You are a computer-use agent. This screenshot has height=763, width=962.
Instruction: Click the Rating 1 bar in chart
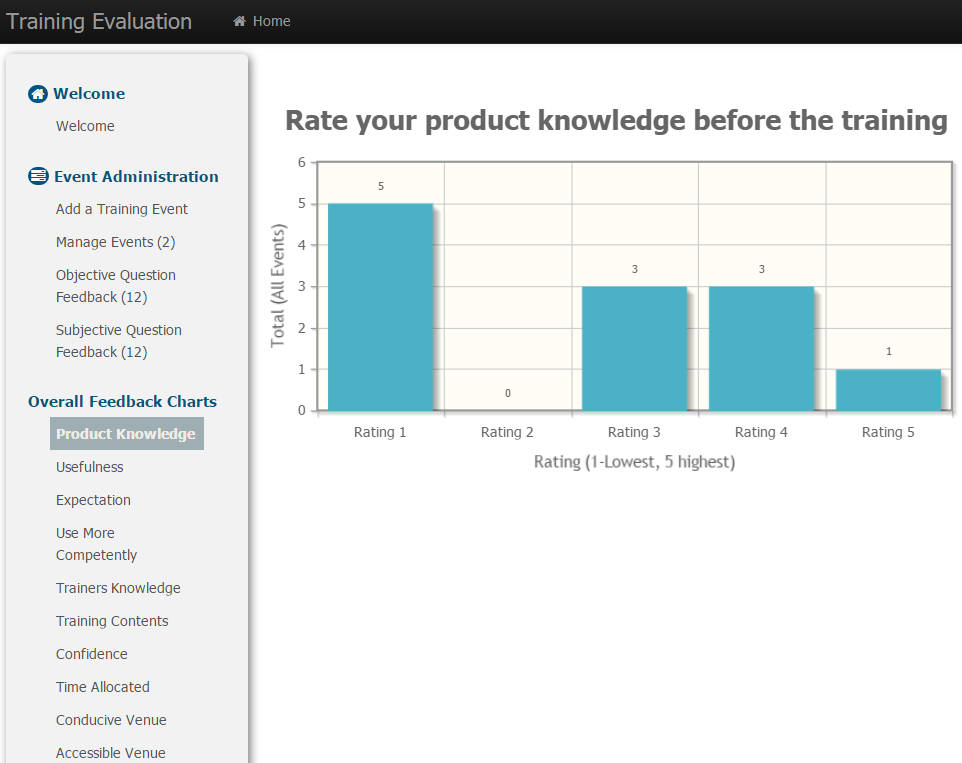click(380, 307)
